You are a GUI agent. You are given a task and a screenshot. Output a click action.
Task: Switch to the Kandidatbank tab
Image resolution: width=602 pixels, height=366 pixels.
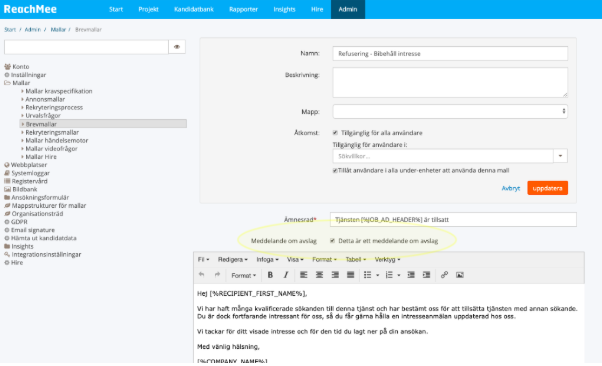[194, 9]
